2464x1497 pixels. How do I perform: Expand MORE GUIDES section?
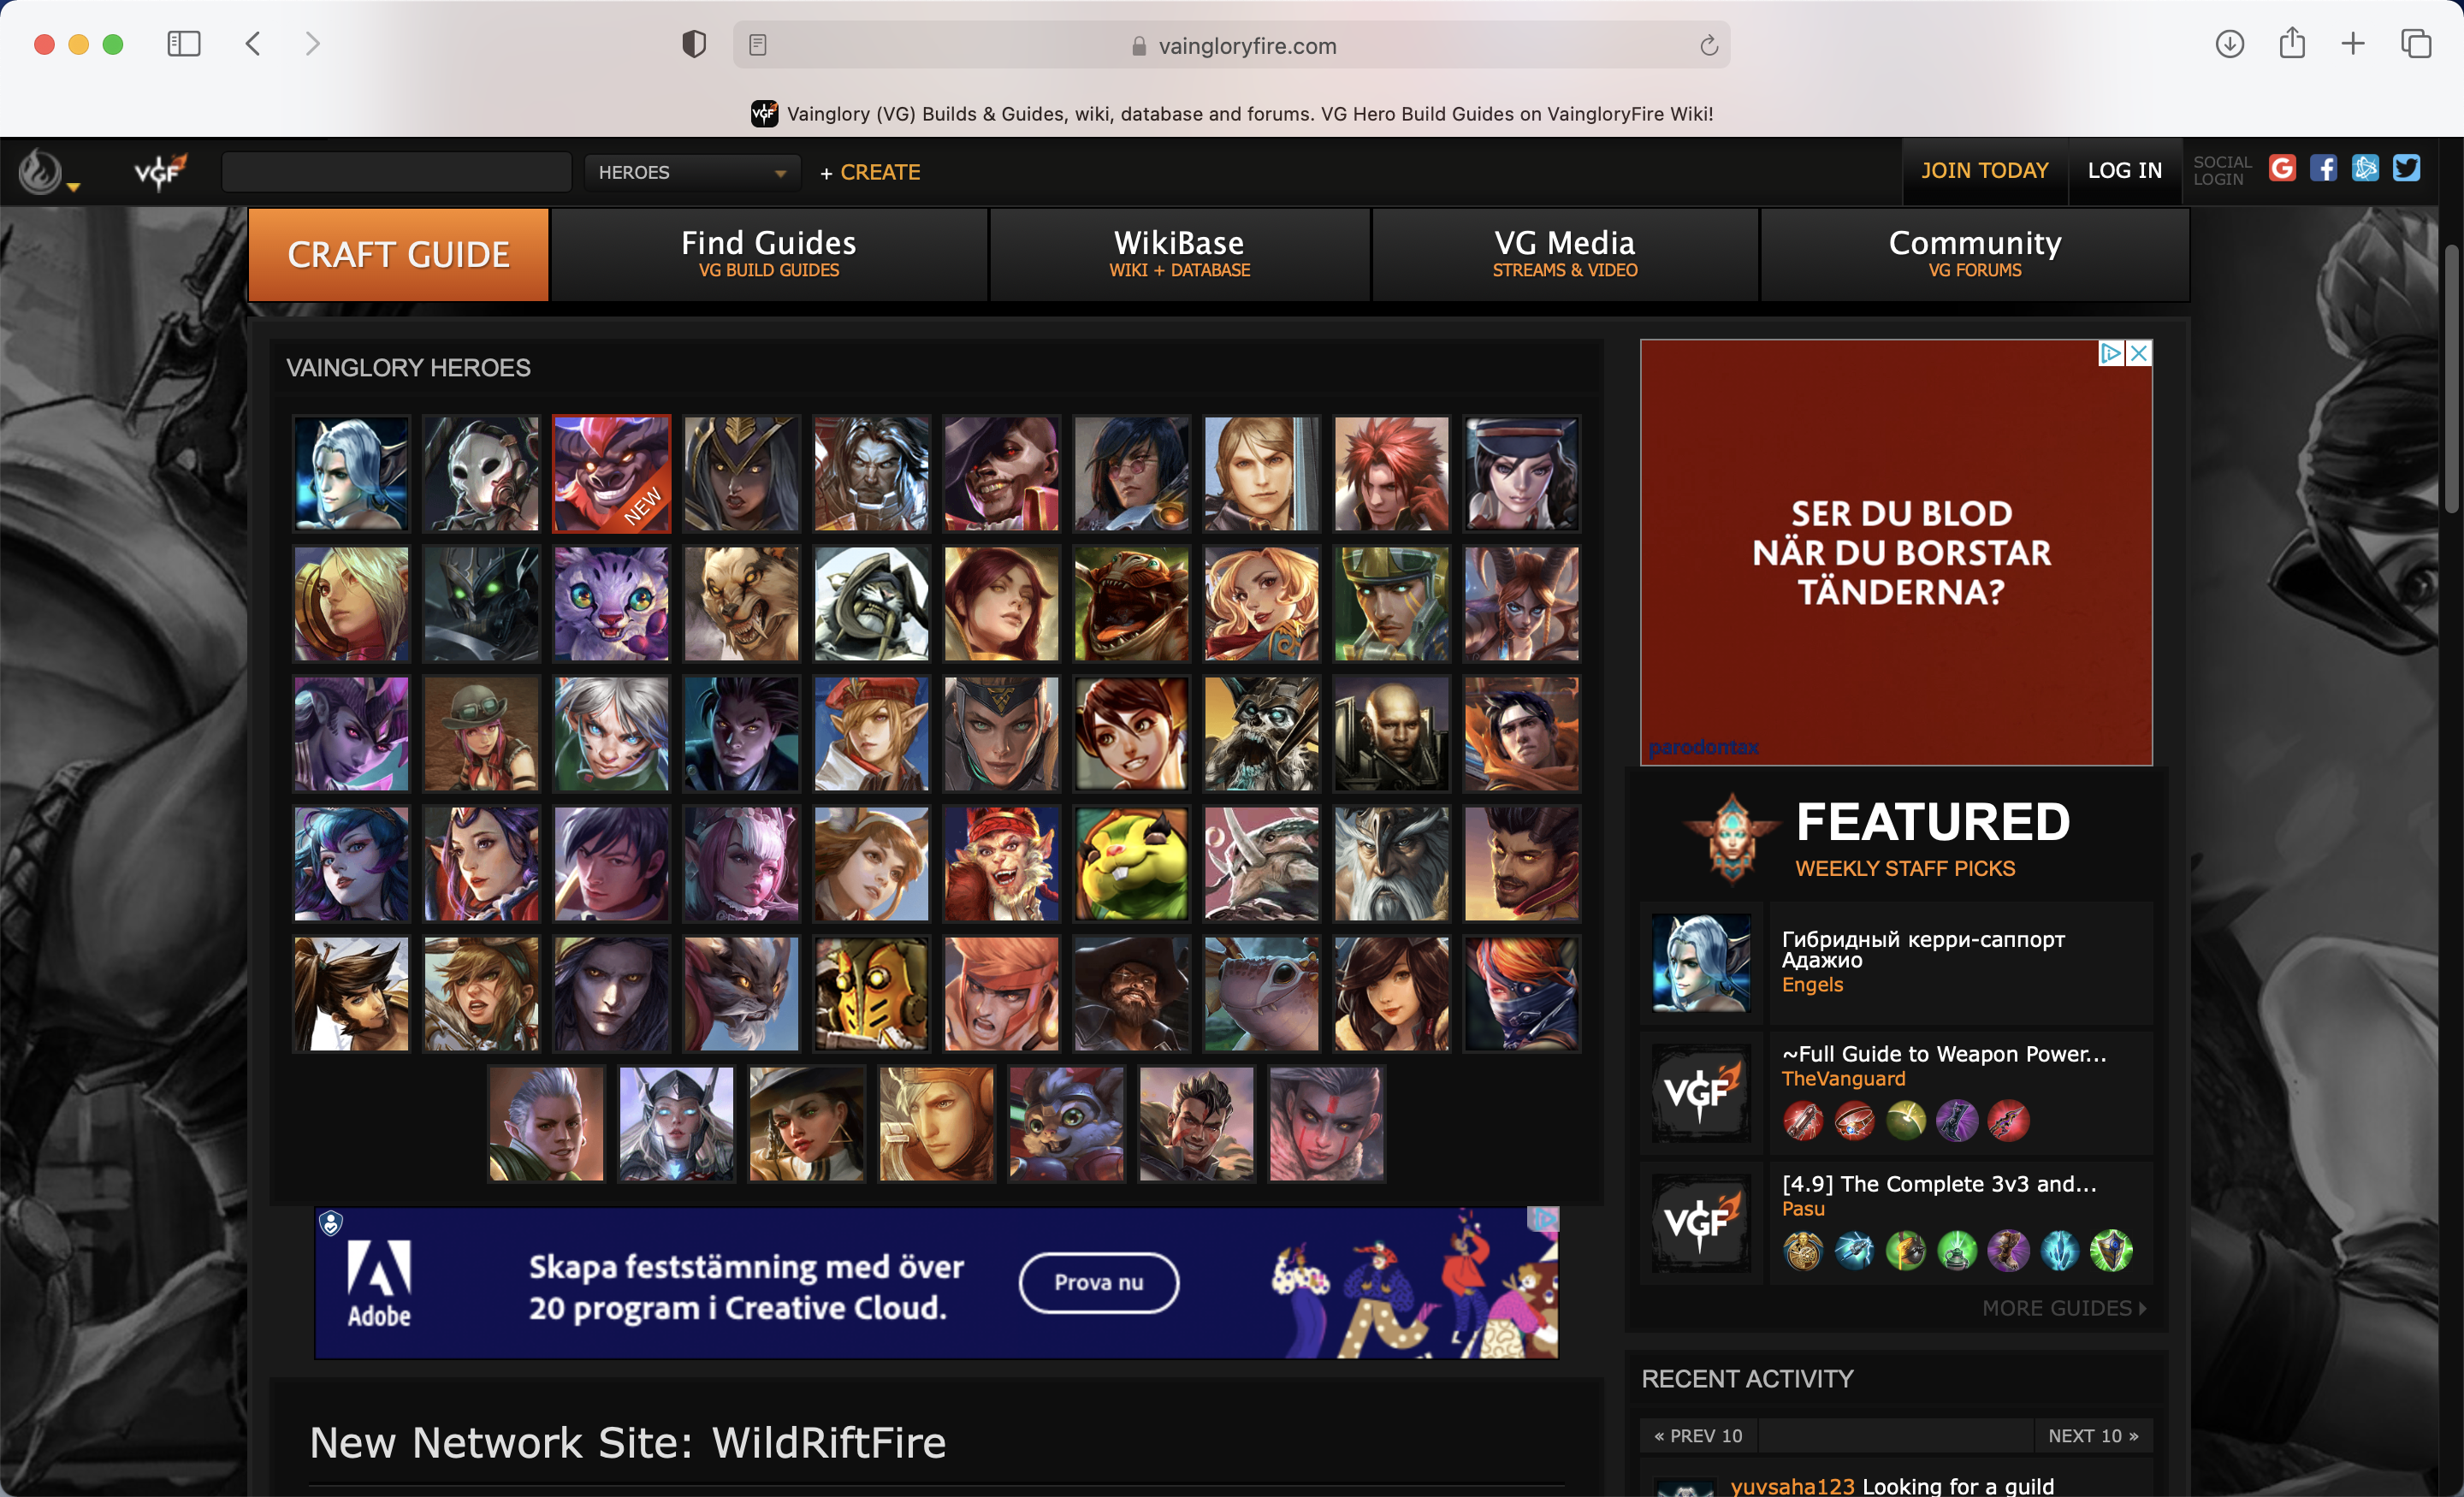click(x=2059, y=1307)
